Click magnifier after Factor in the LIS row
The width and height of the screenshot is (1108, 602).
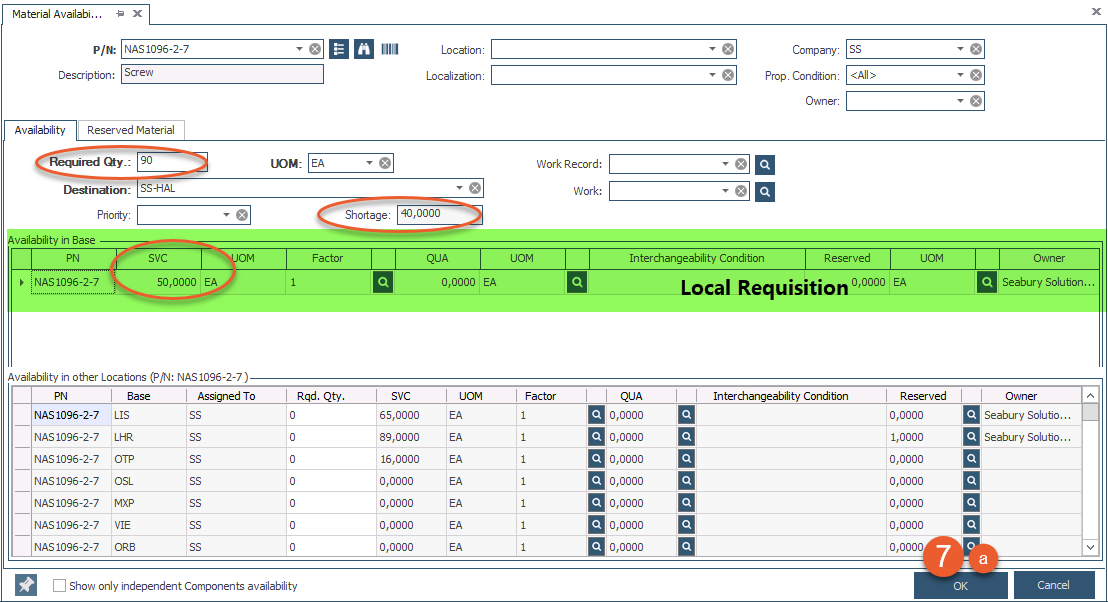coord(596,415)
